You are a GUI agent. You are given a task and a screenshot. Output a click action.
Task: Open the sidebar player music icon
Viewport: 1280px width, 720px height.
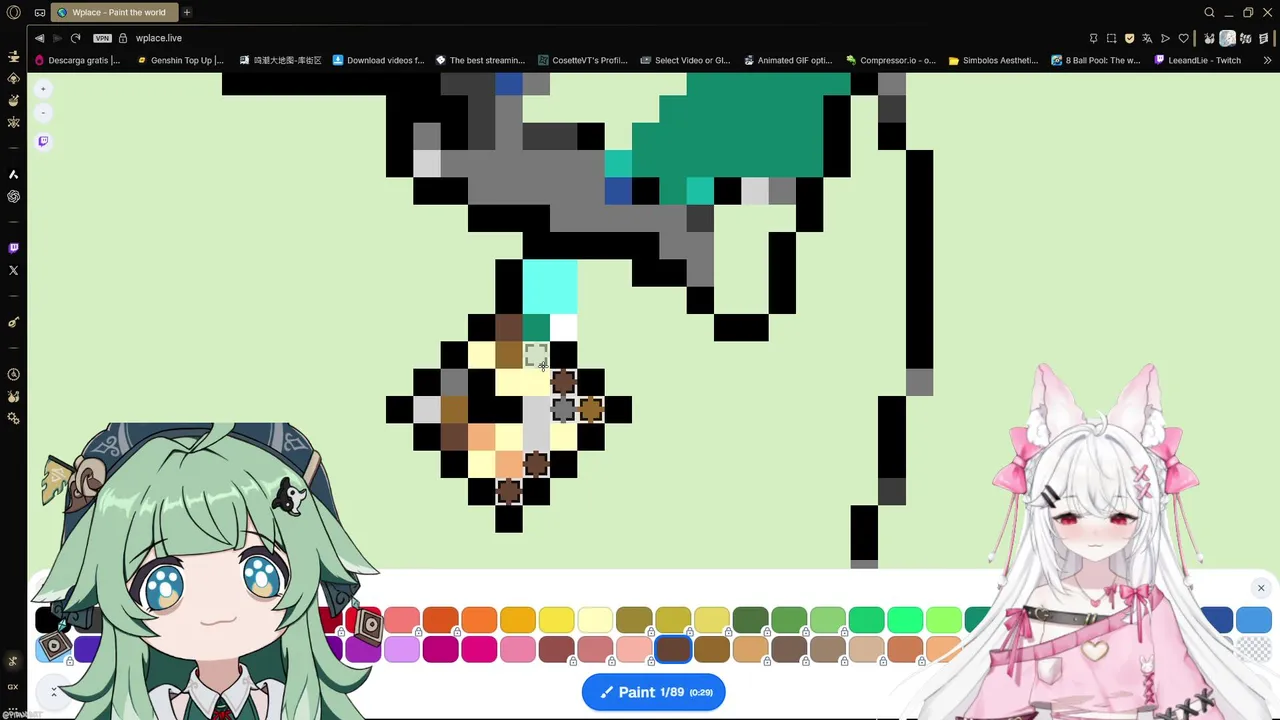pyautogui.click(x=13, y=322)
